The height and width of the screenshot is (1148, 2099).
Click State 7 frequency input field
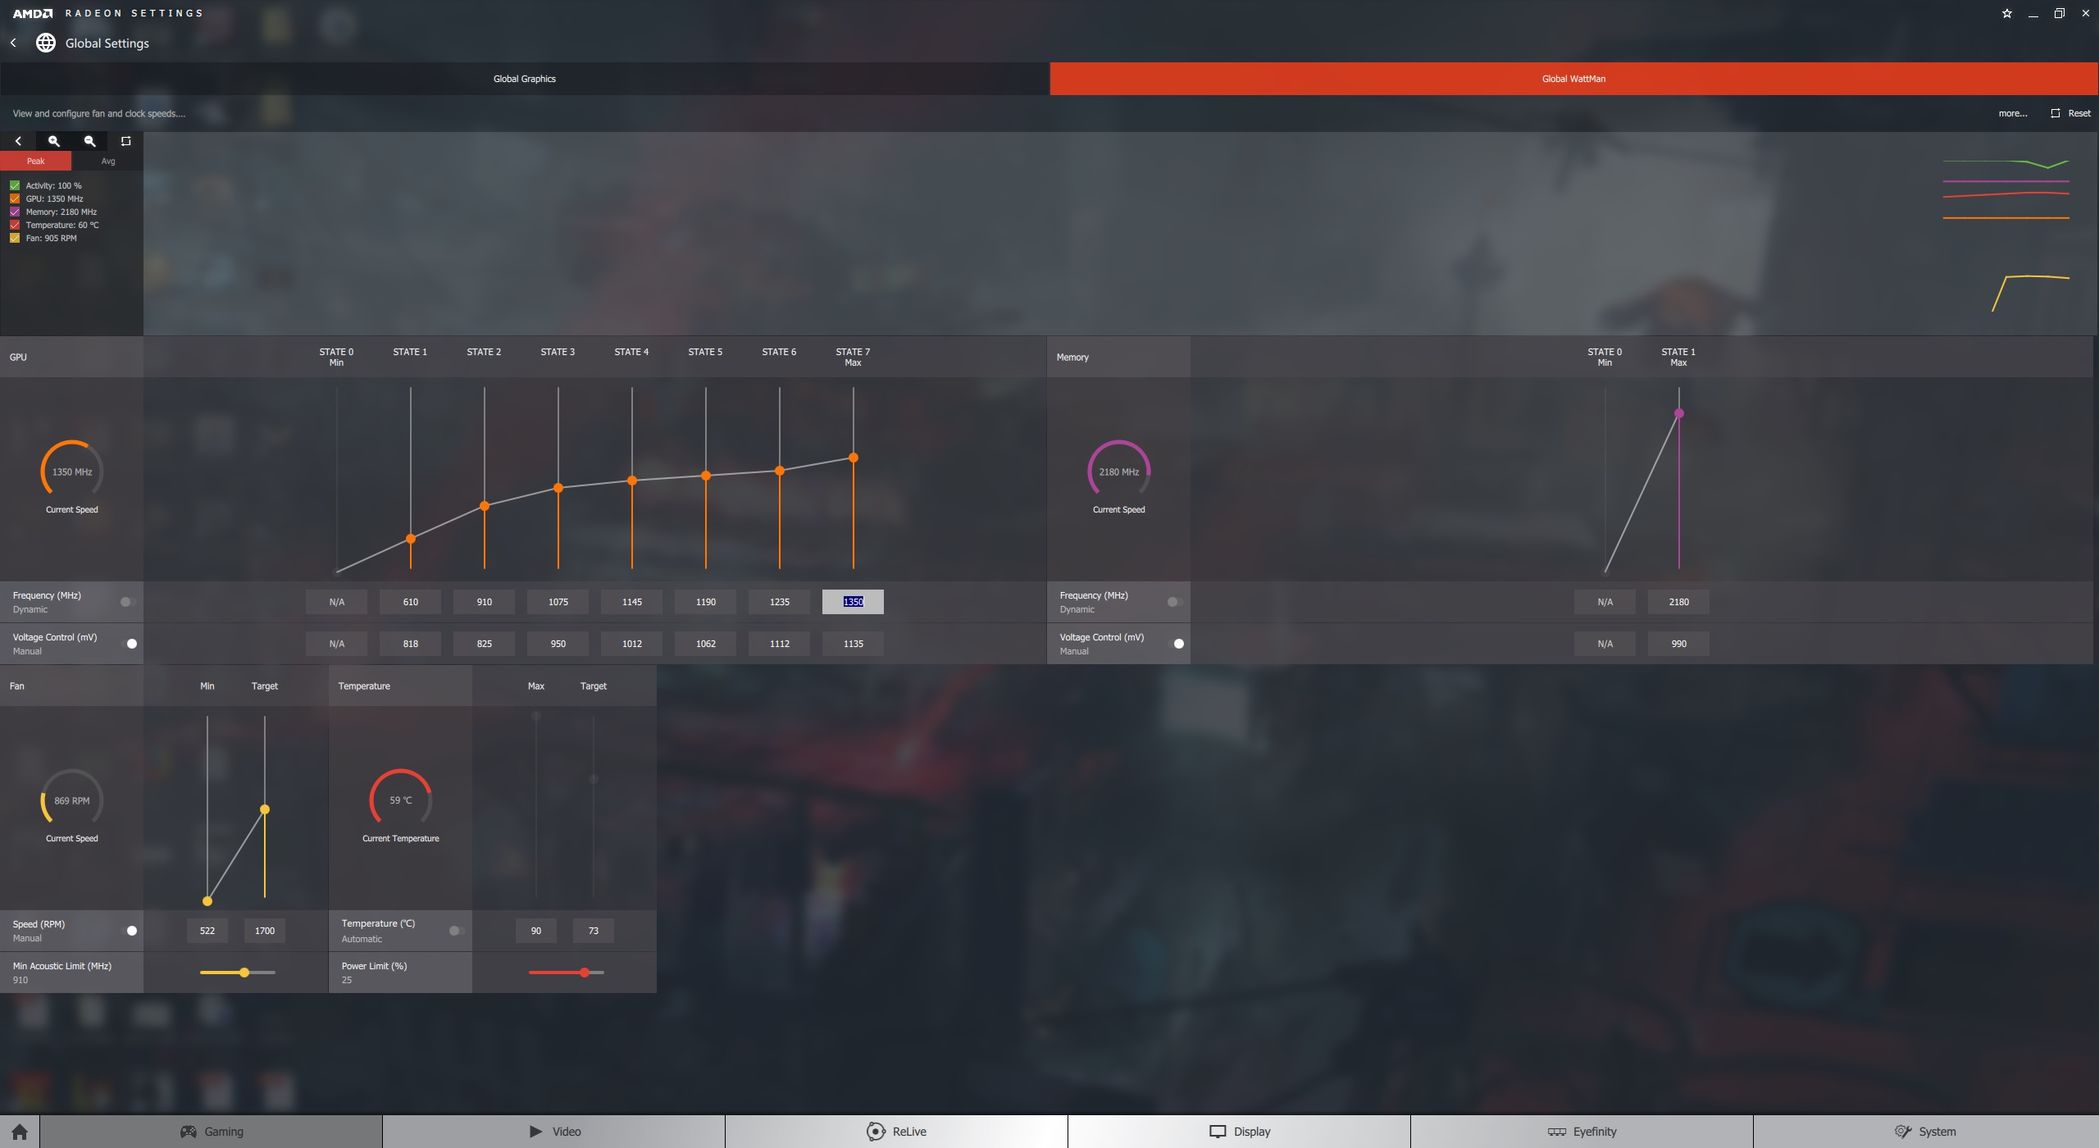pos(852,602)
